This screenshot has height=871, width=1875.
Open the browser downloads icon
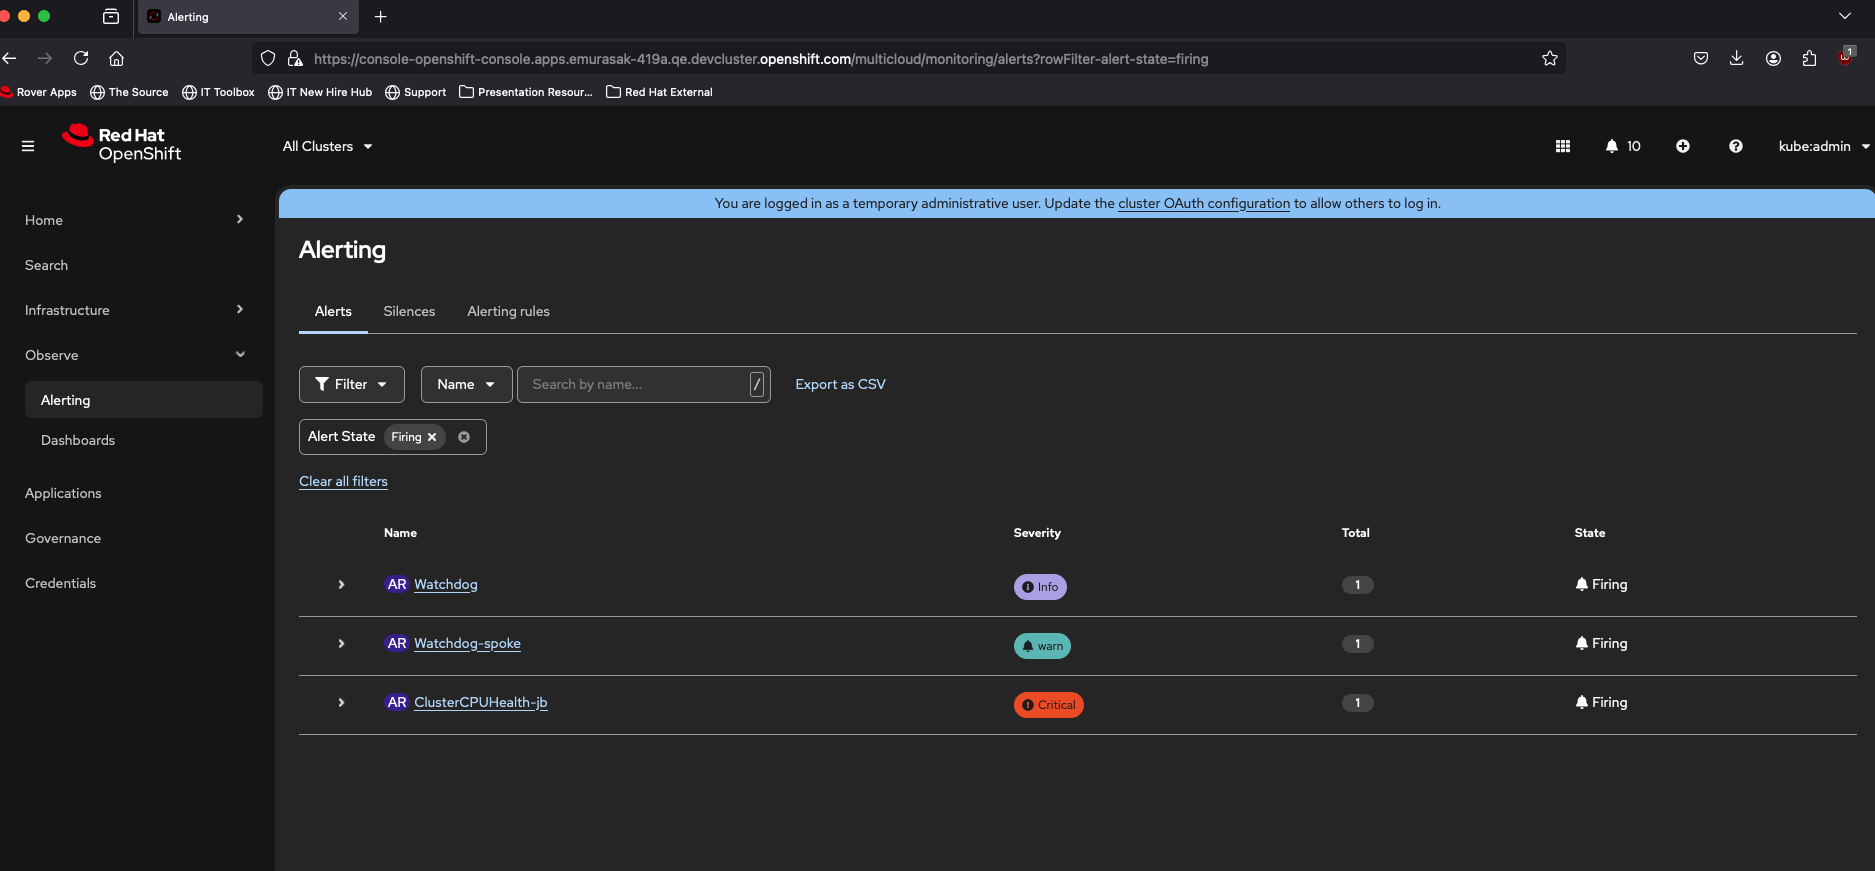tap(1737, 59)
